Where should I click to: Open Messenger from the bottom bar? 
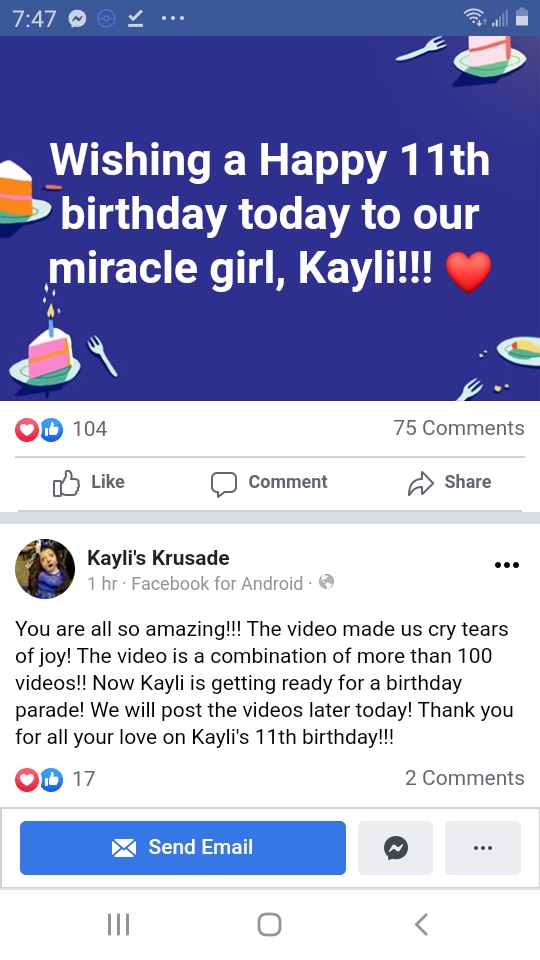point(396,848)
